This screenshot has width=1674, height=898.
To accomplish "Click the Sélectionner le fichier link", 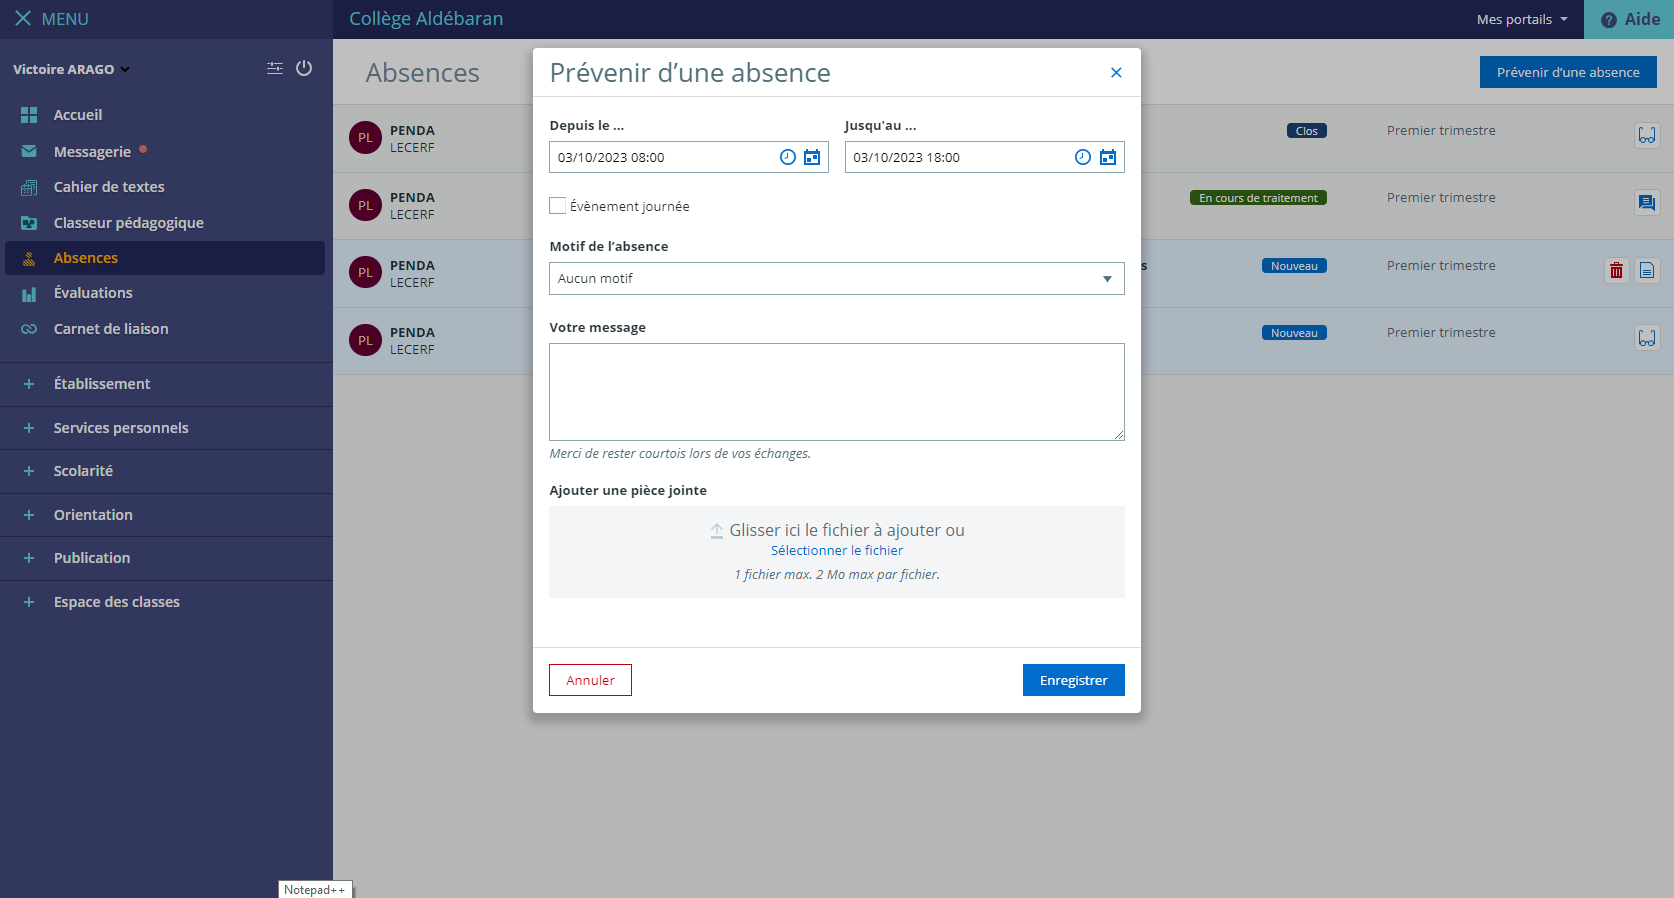I will (x=836, y=550).
